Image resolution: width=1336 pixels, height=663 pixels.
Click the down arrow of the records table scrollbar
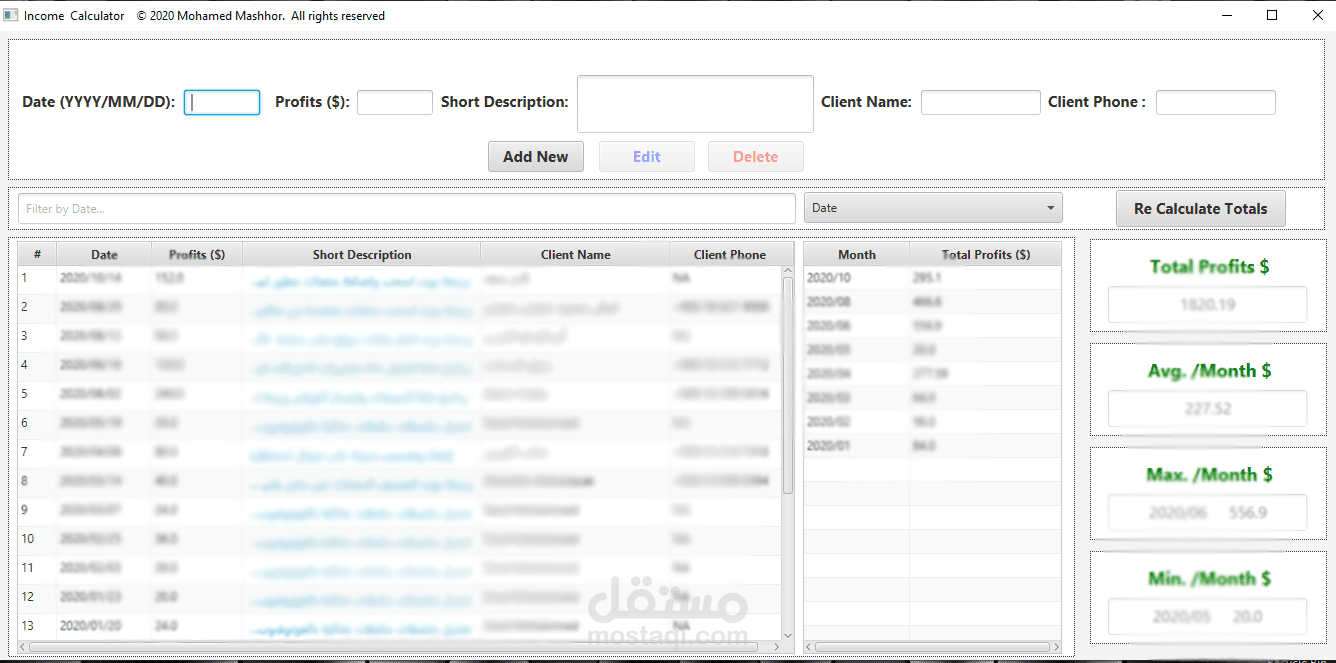[x=787, y=635]
